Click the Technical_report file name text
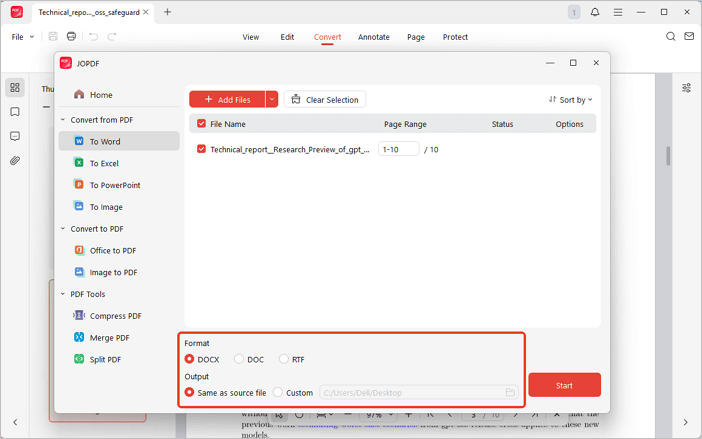 coord(290,149)
